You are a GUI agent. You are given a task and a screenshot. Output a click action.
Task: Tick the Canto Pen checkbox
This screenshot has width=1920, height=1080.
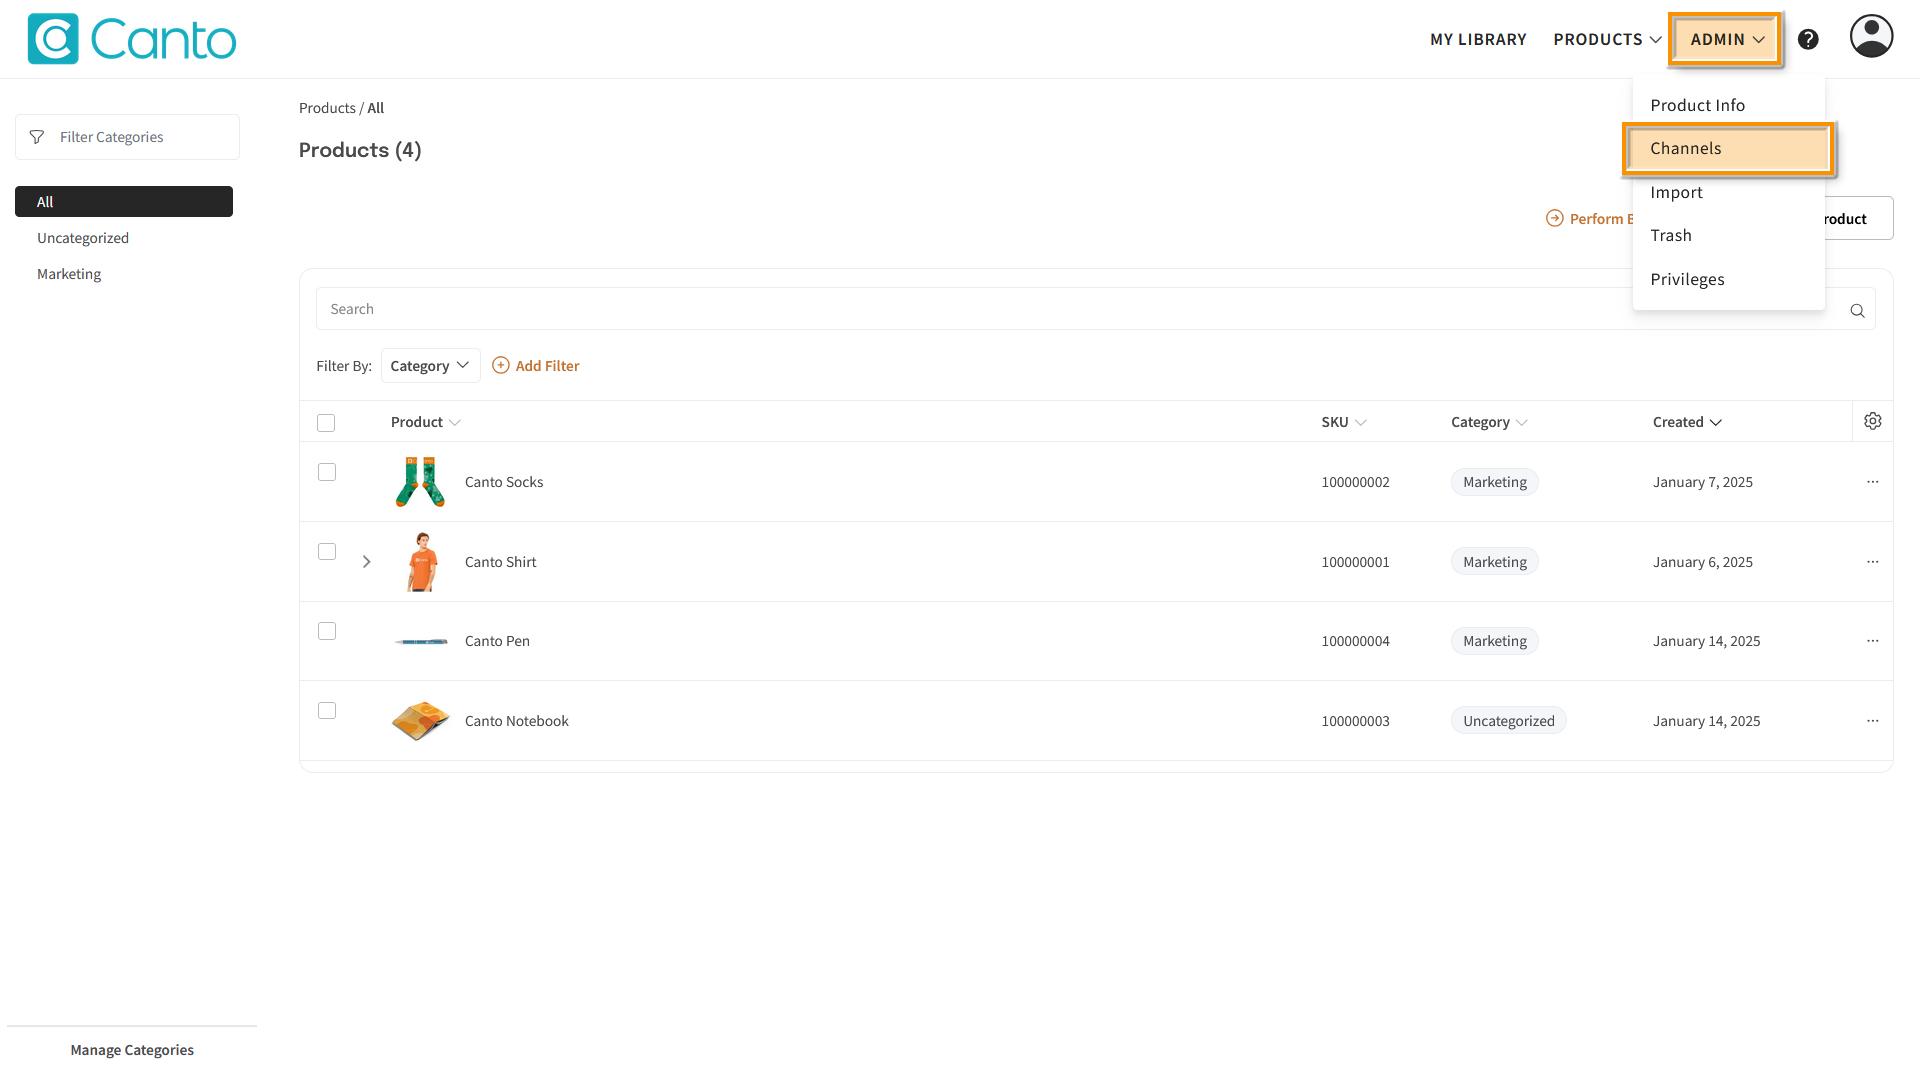pyautogui.click(x=327, y=631)
